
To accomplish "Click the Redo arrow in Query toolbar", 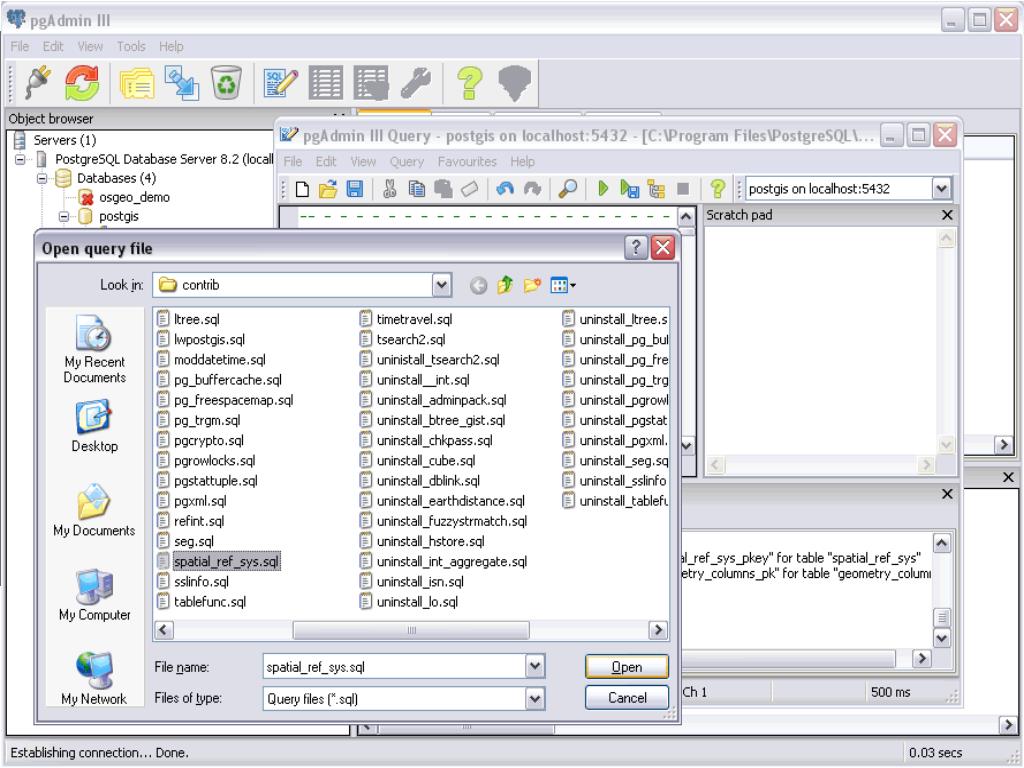I will 532,189.
